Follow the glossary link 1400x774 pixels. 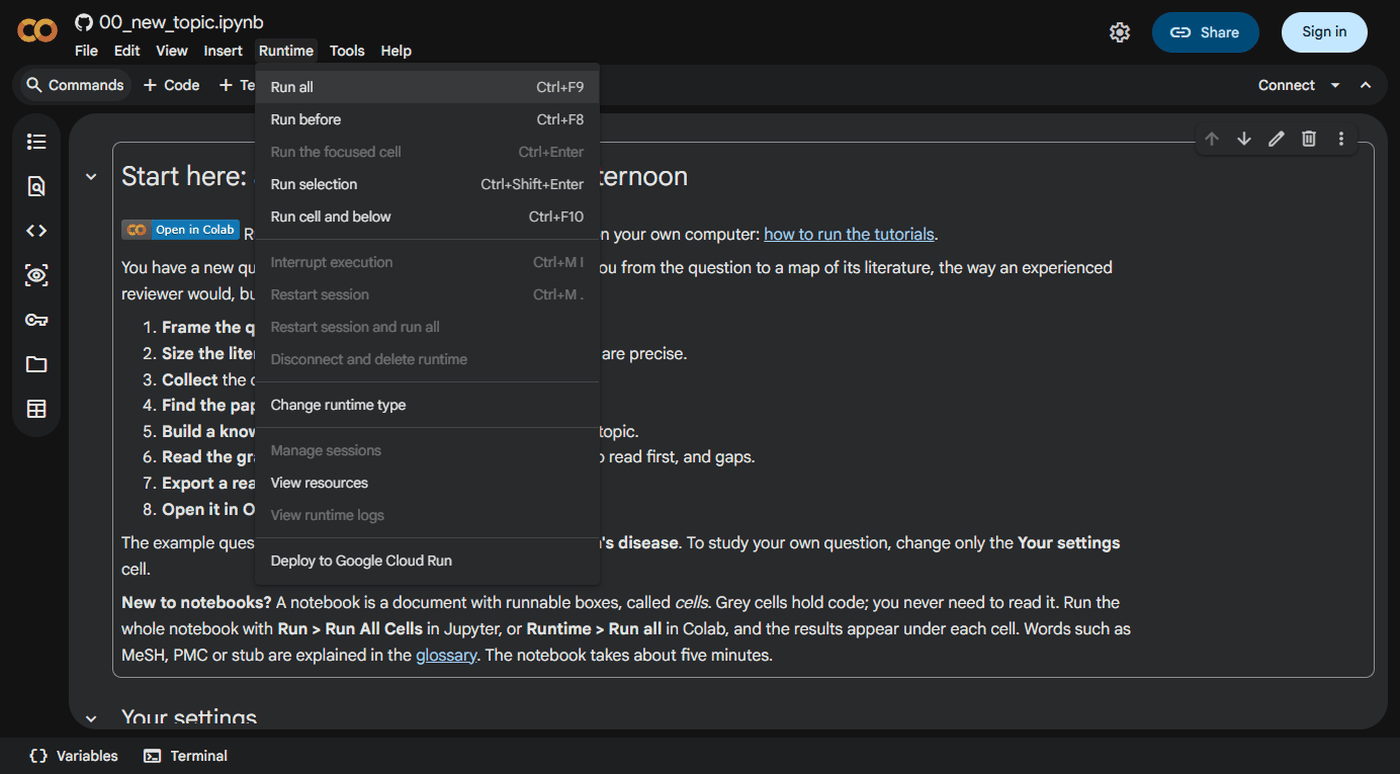click(446, 655)
